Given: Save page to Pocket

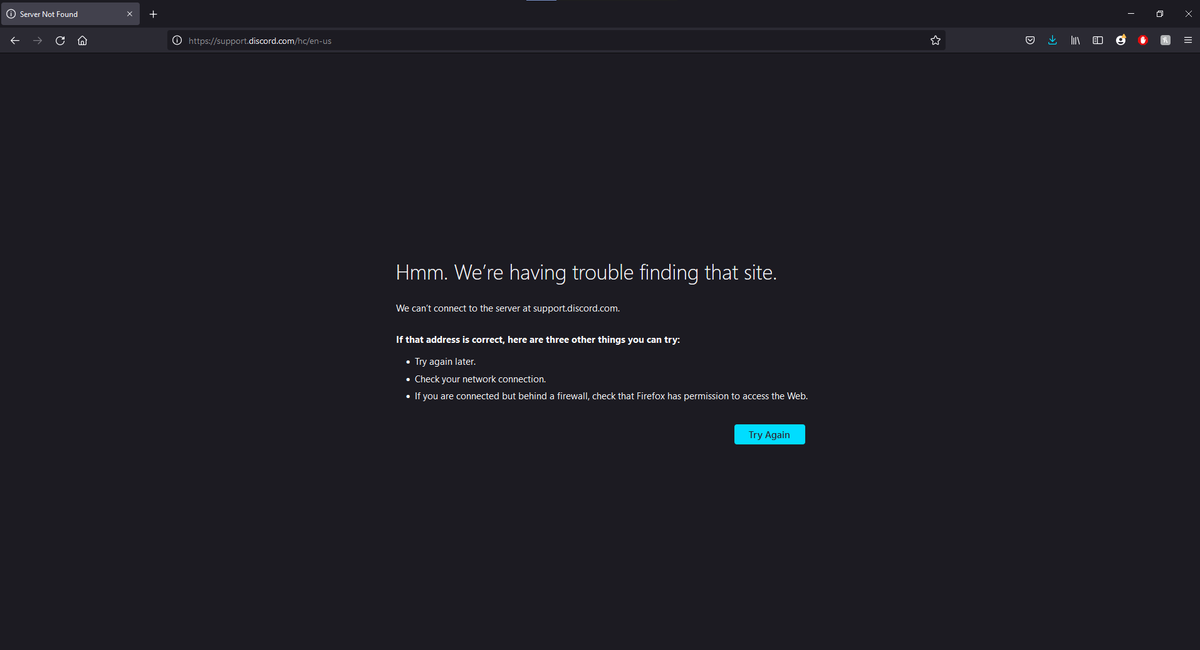Looking at the screenshot, I should click(1030, 41).
